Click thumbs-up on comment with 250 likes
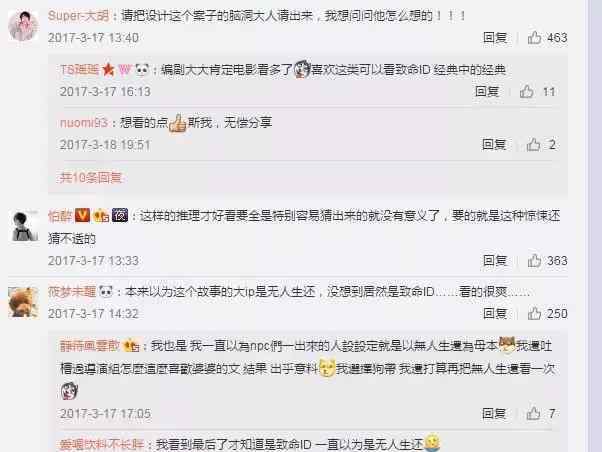 [534, 313]
